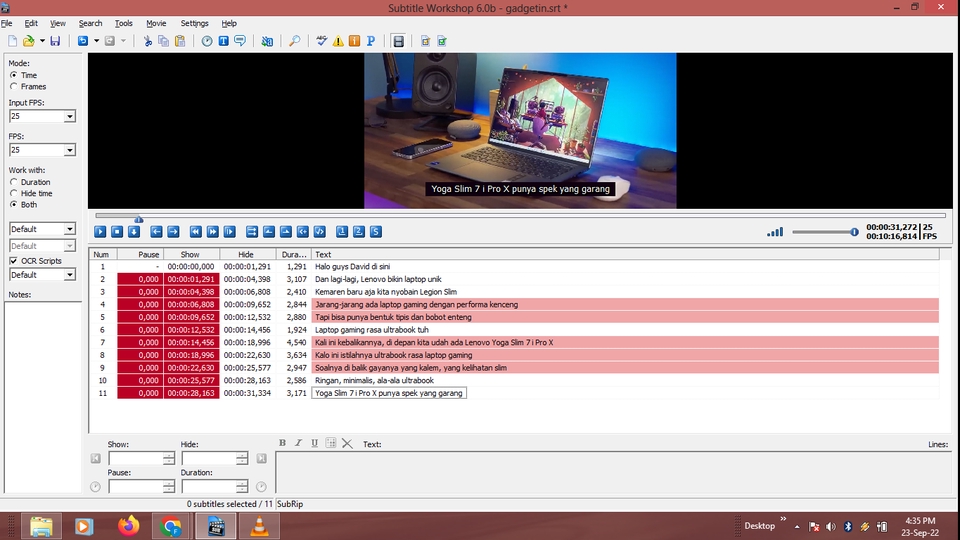Click the set show time button
Viewport: 960px width, 540px height.
[269, 231]
